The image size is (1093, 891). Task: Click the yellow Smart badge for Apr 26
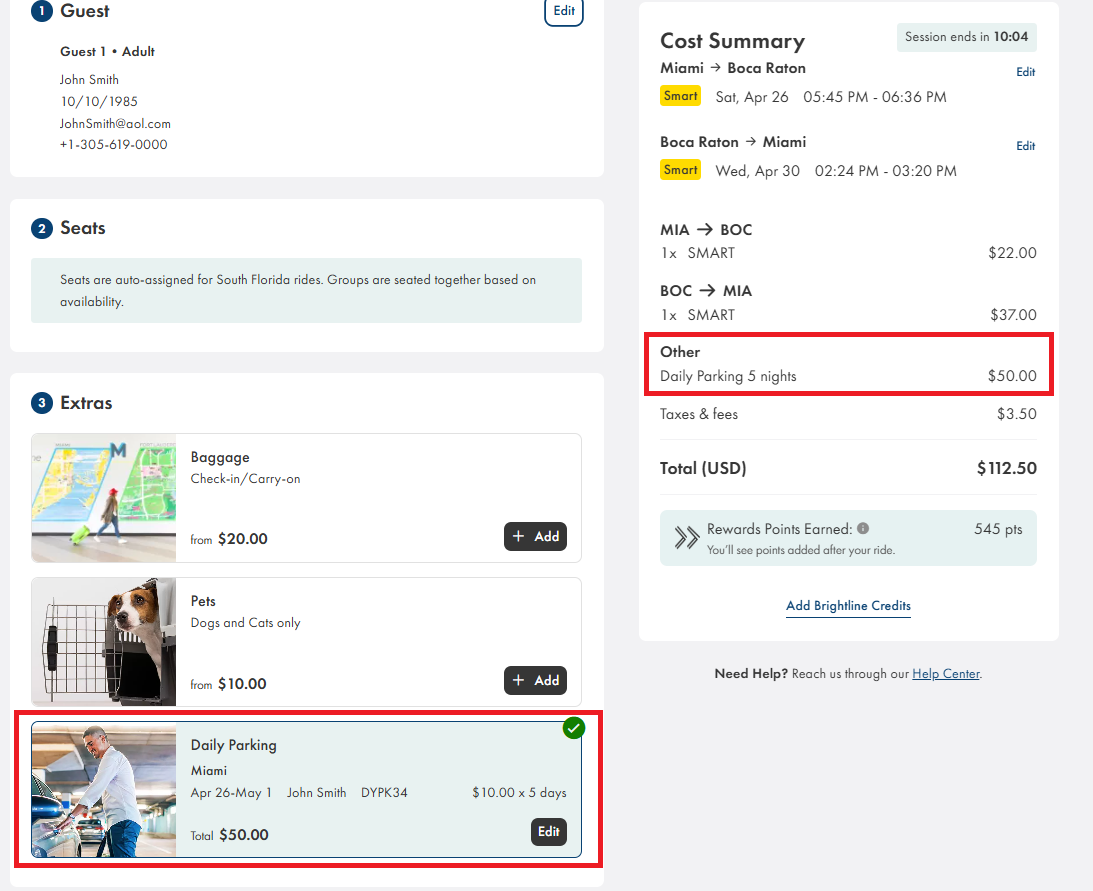point(680,96)
